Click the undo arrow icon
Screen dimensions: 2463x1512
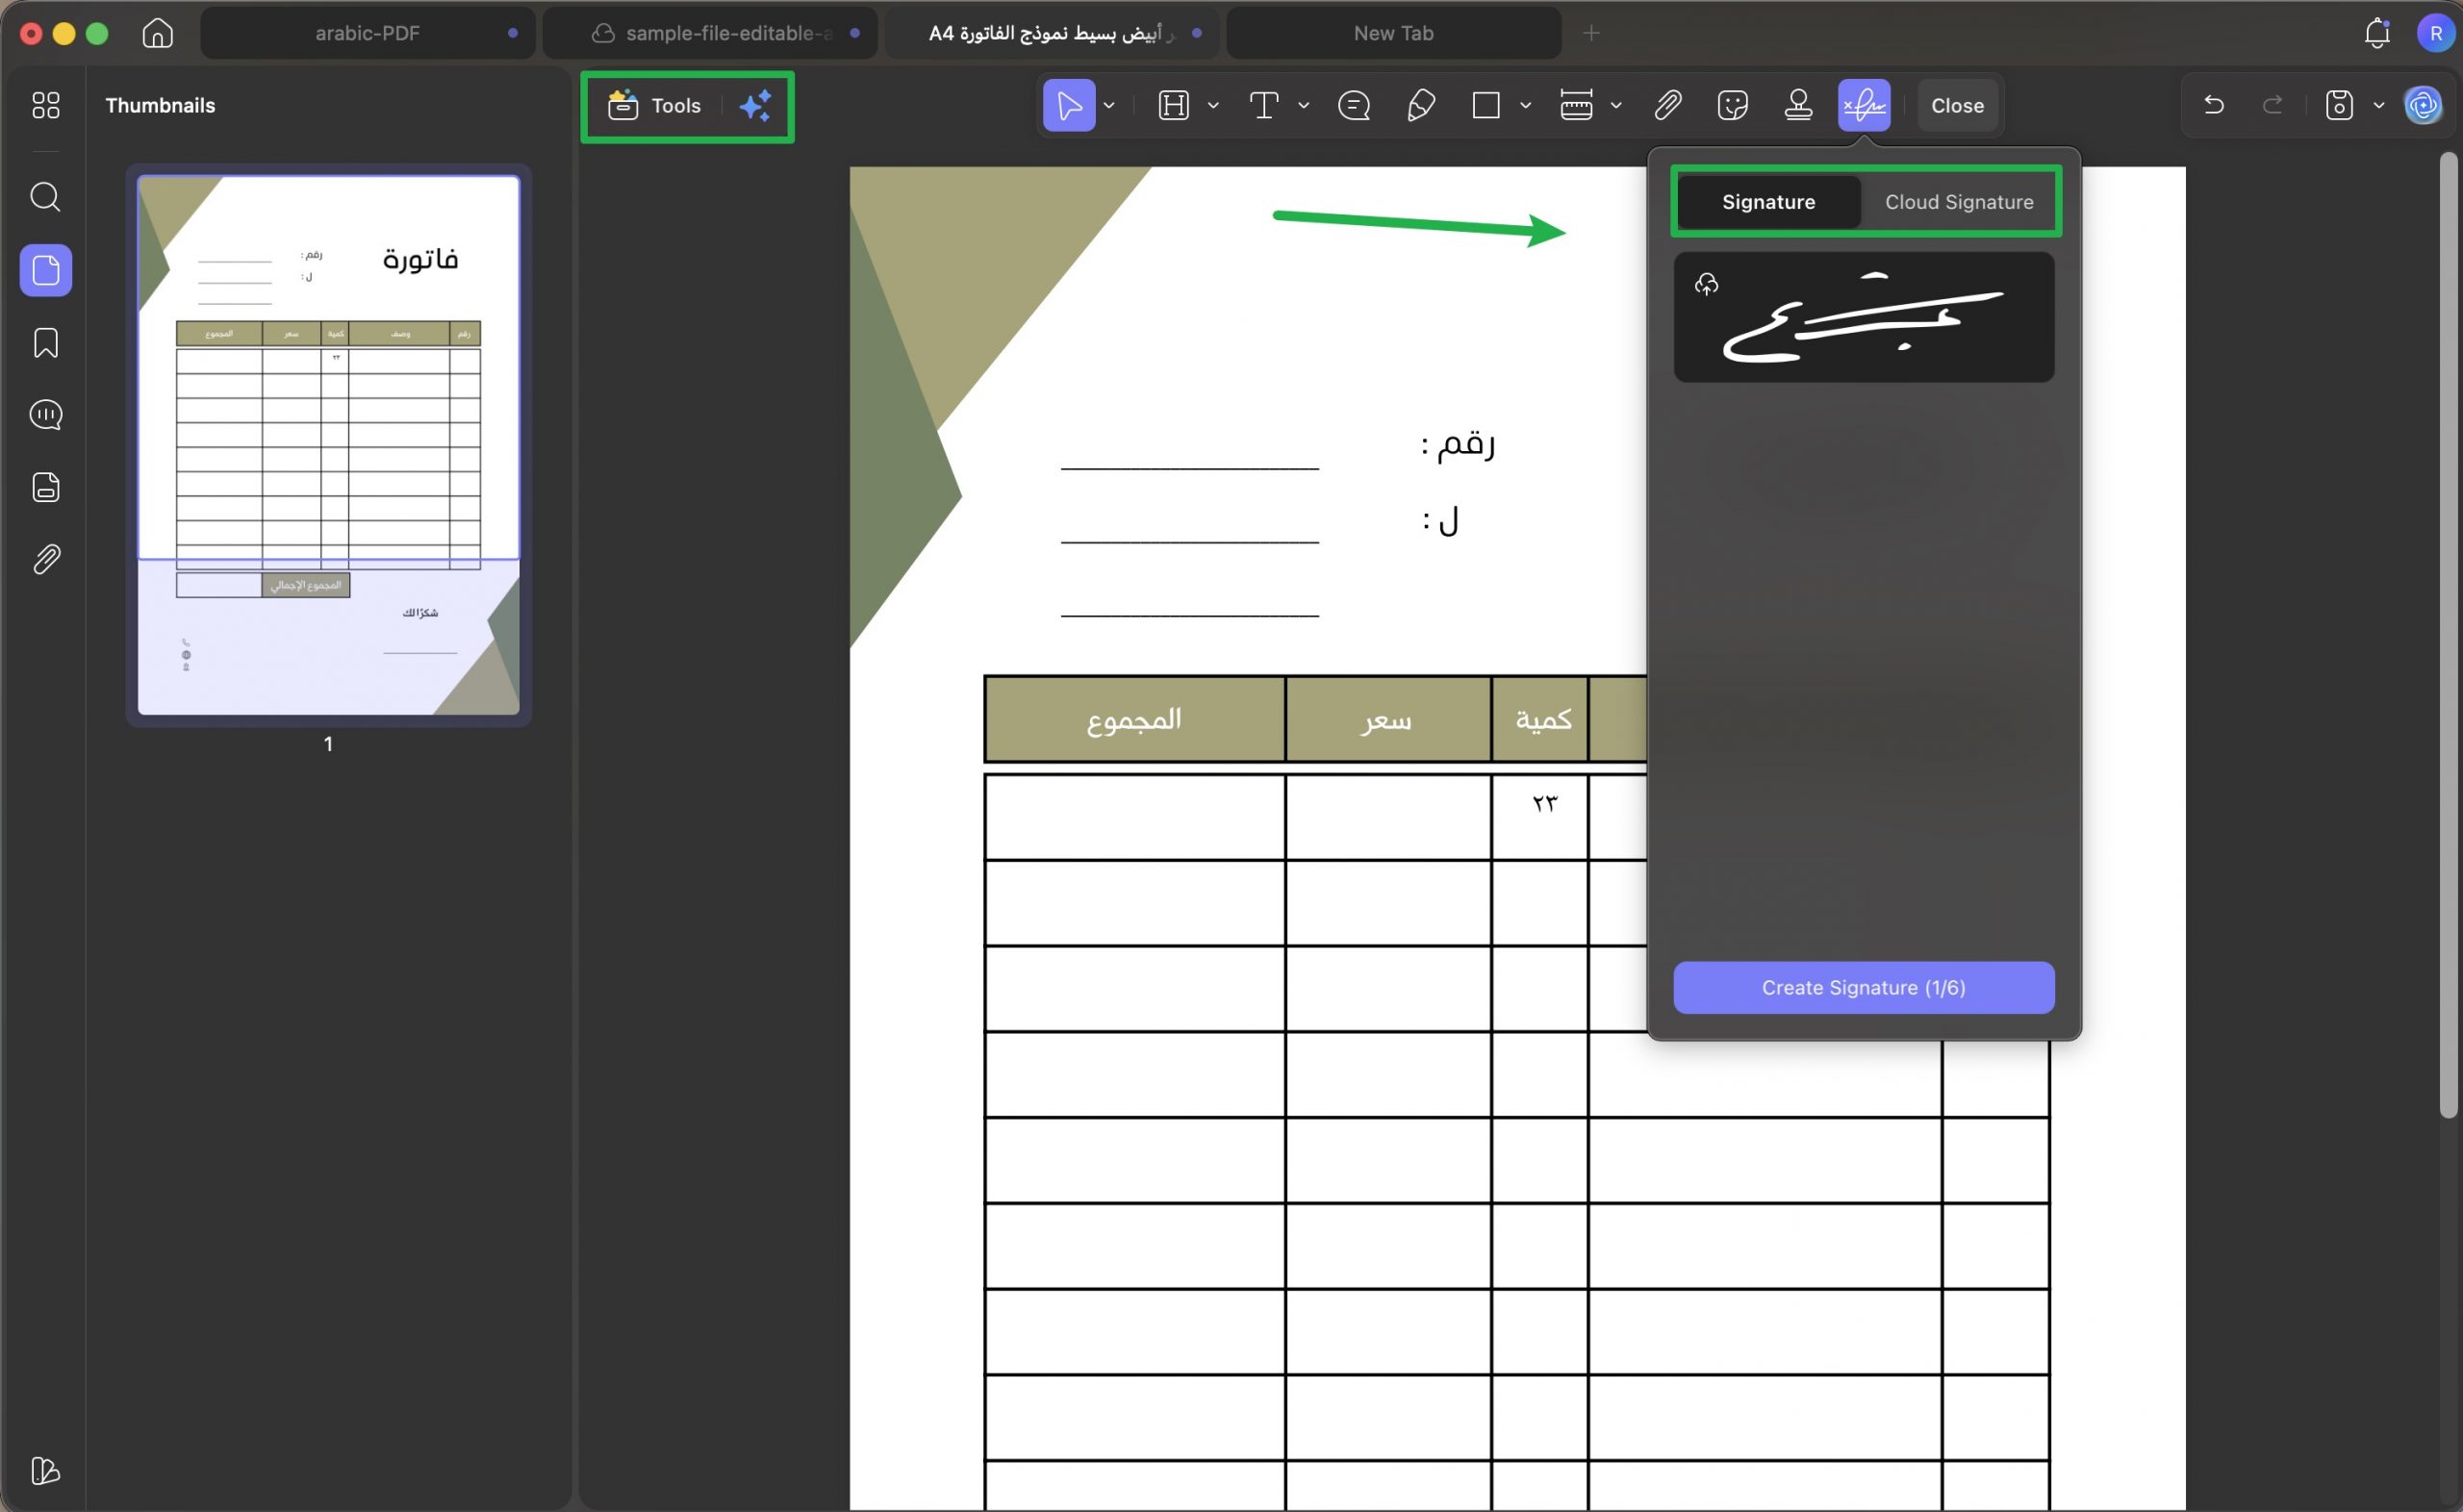2214,105
